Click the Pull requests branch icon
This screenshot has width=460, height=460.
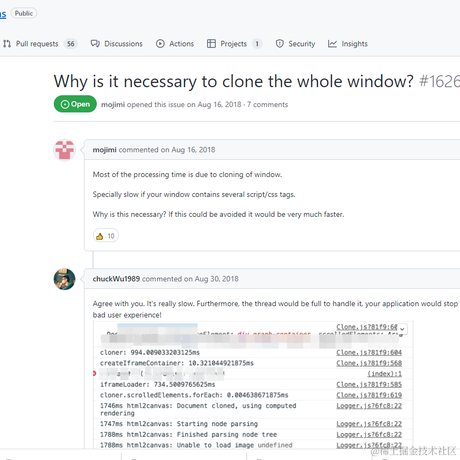coord(7,44)
